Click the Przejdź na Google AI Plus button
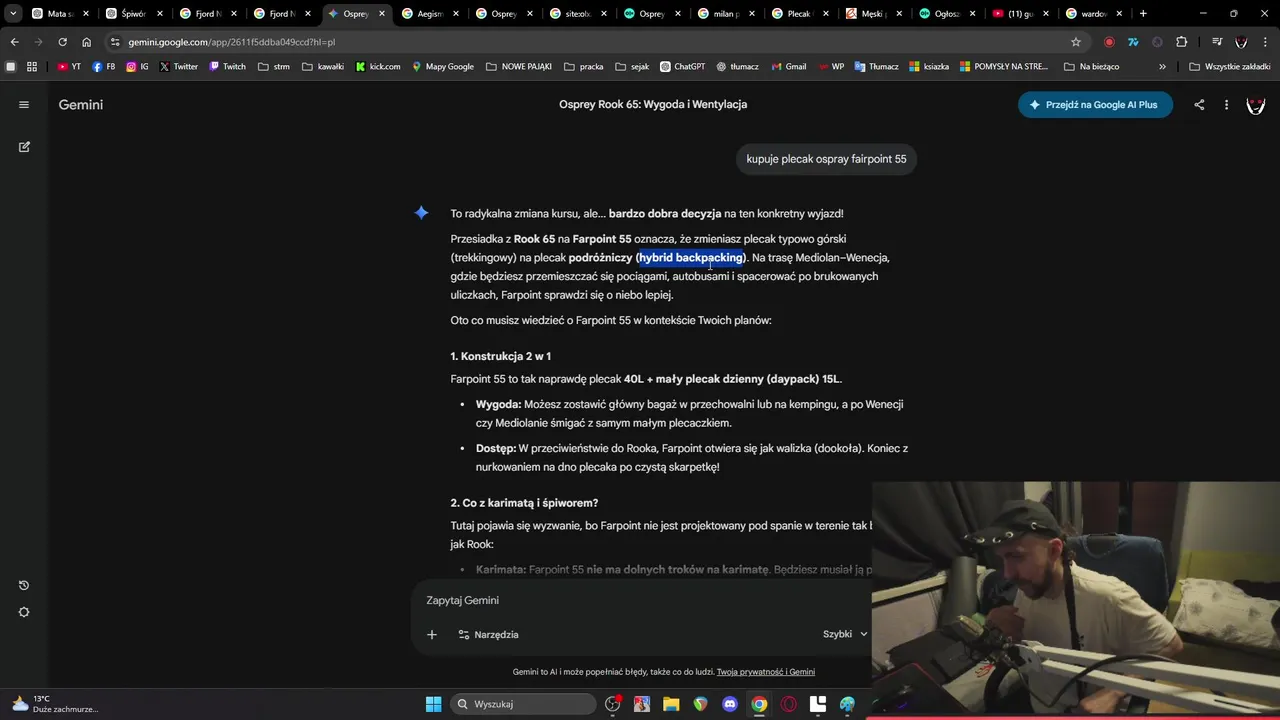1280x720 pixels. pyautogui.click(x=1095, y=105)
